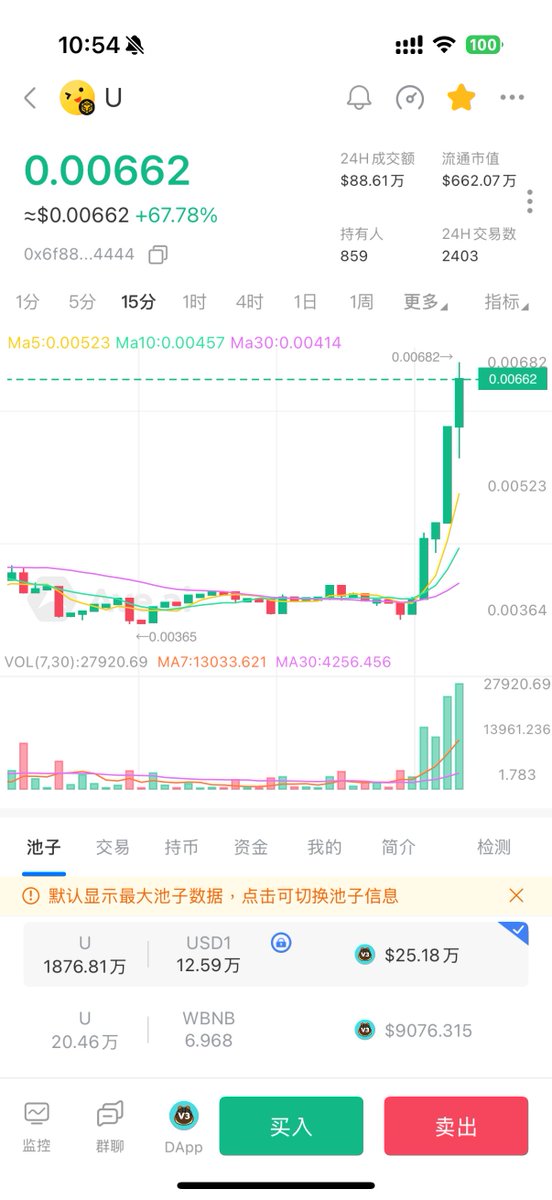The width and height of the screenshot is (552, 1200).
Task: Toggle the yellow favorite star
Action: click(x=461, y=97)
